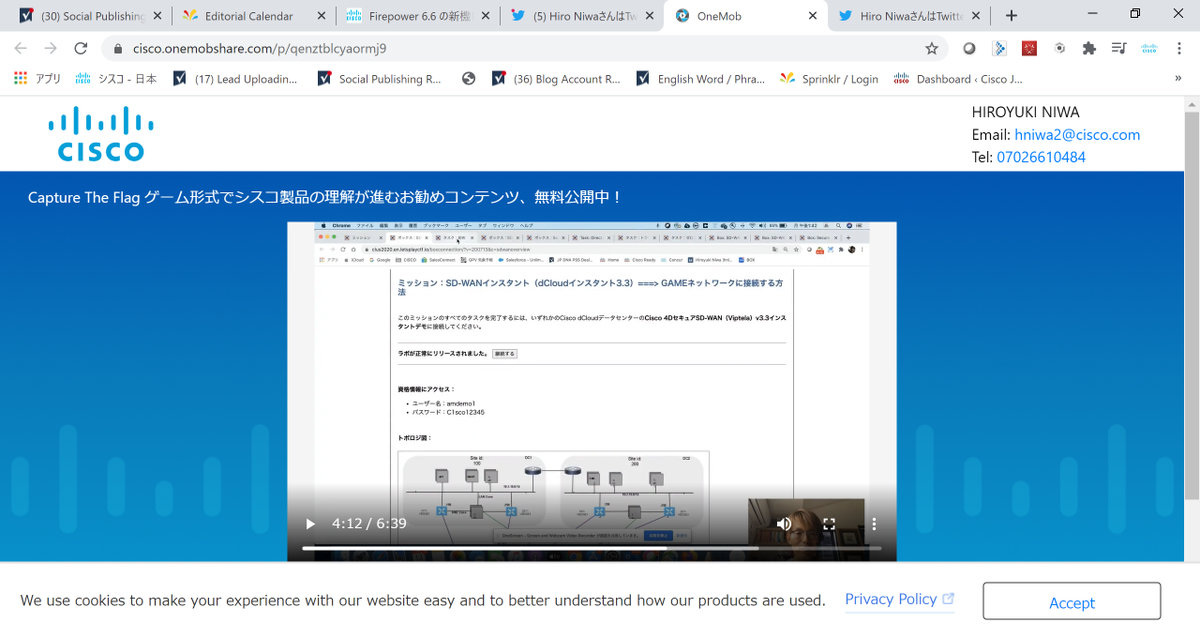Image resolution: width=1200 pixels, height=638 pixels.
Task: View site information lock icon
Action: tap(118, 48)
